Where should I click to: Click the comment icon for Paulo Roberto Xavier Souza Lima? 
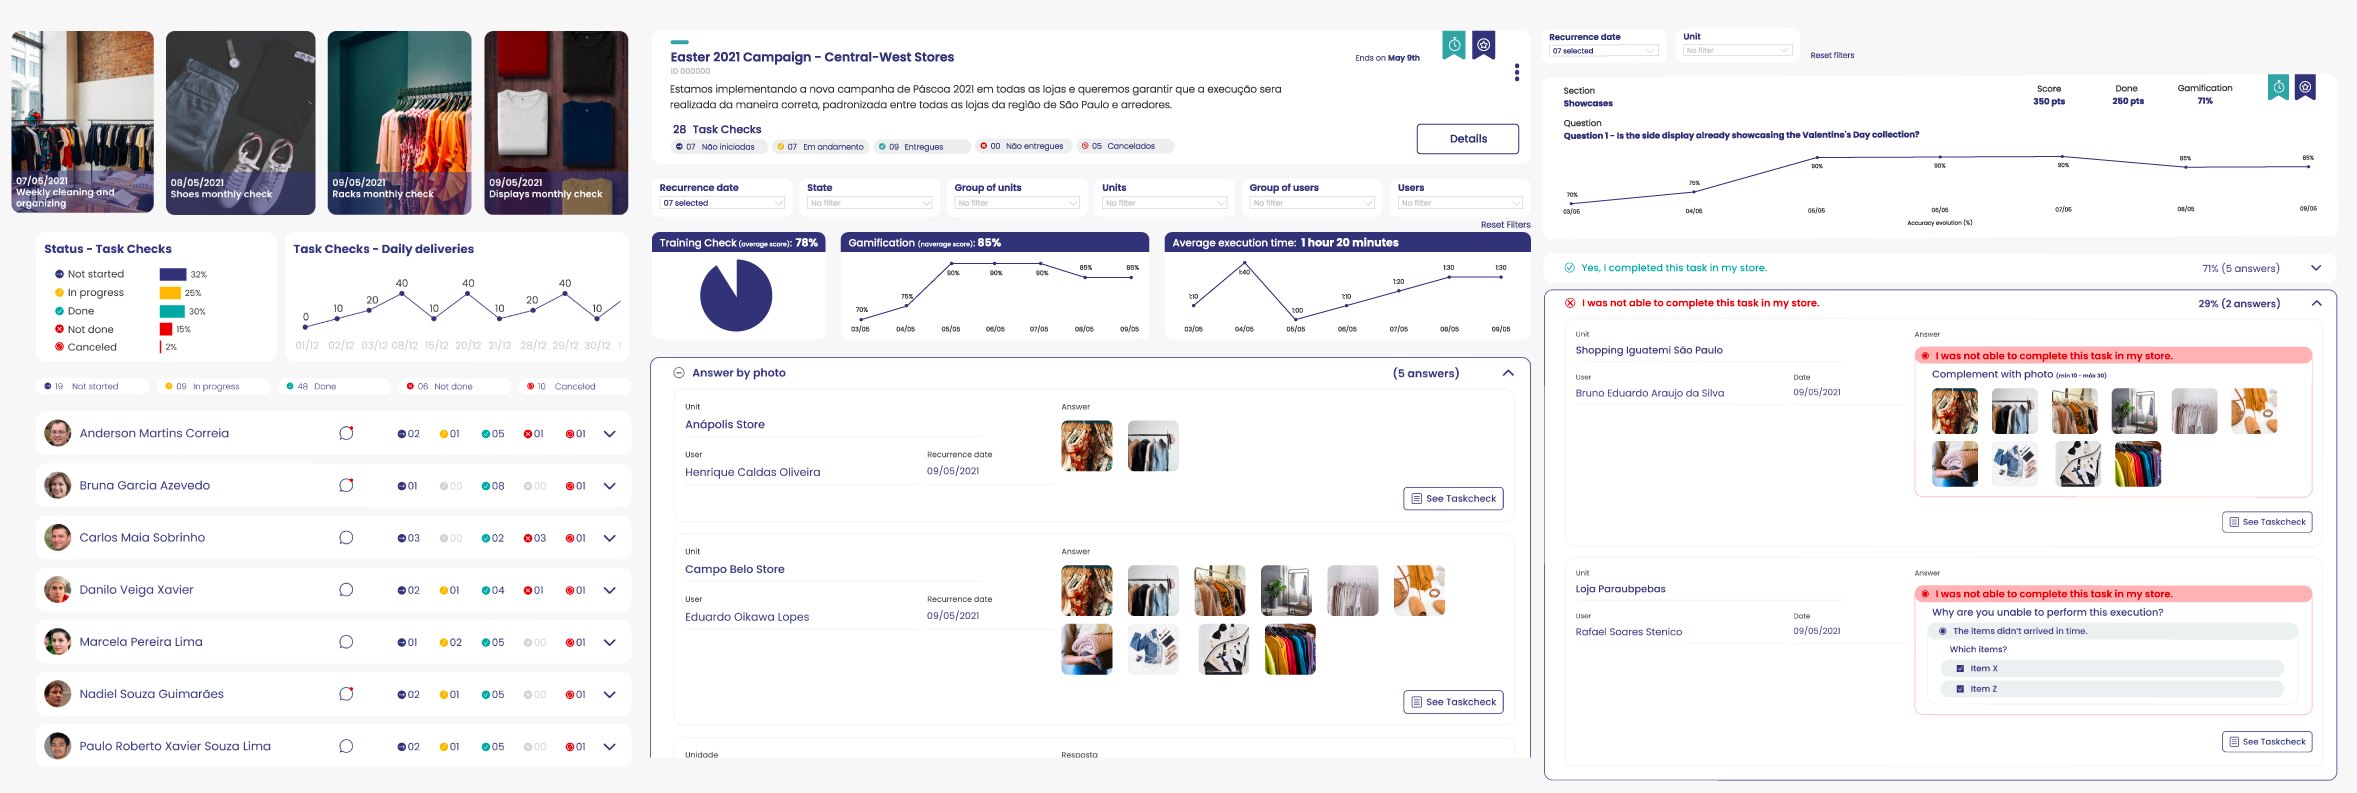pyautogui.click(x=346, y=746)
